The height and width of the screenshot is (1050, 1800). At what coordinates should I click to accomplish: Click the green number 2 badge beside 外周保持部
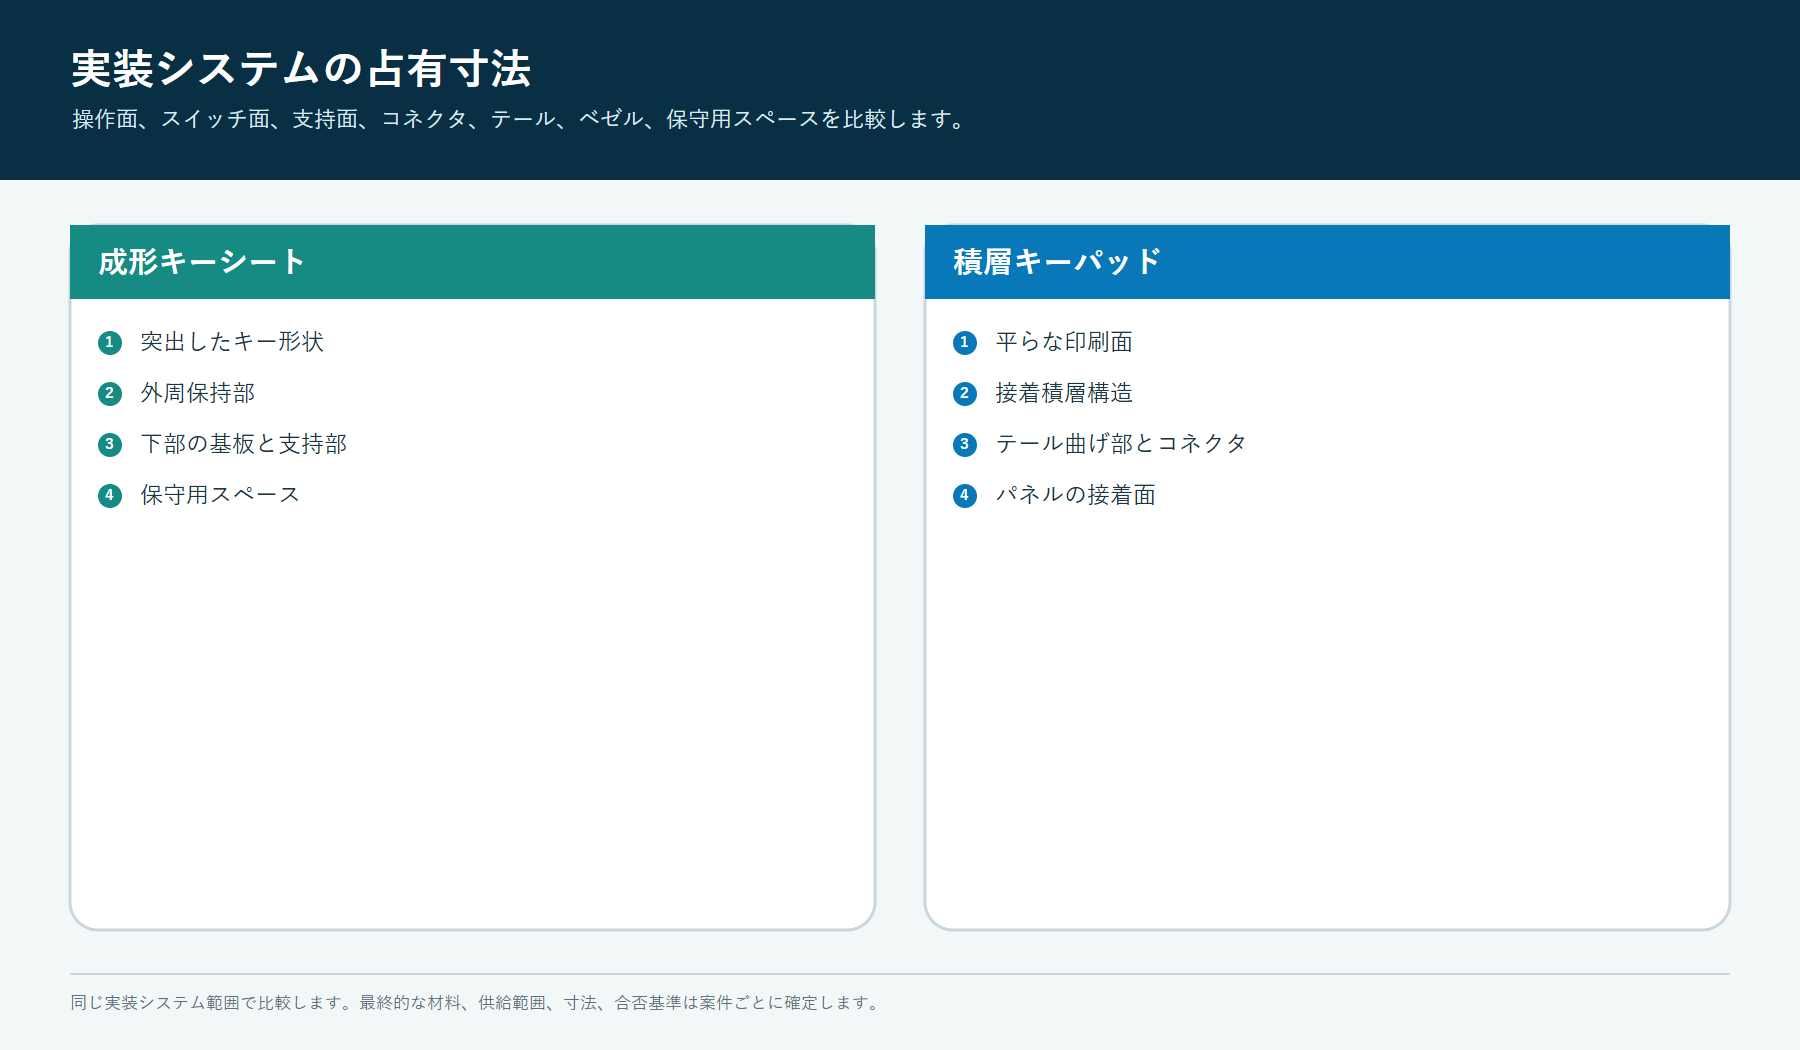click(110, 394)
